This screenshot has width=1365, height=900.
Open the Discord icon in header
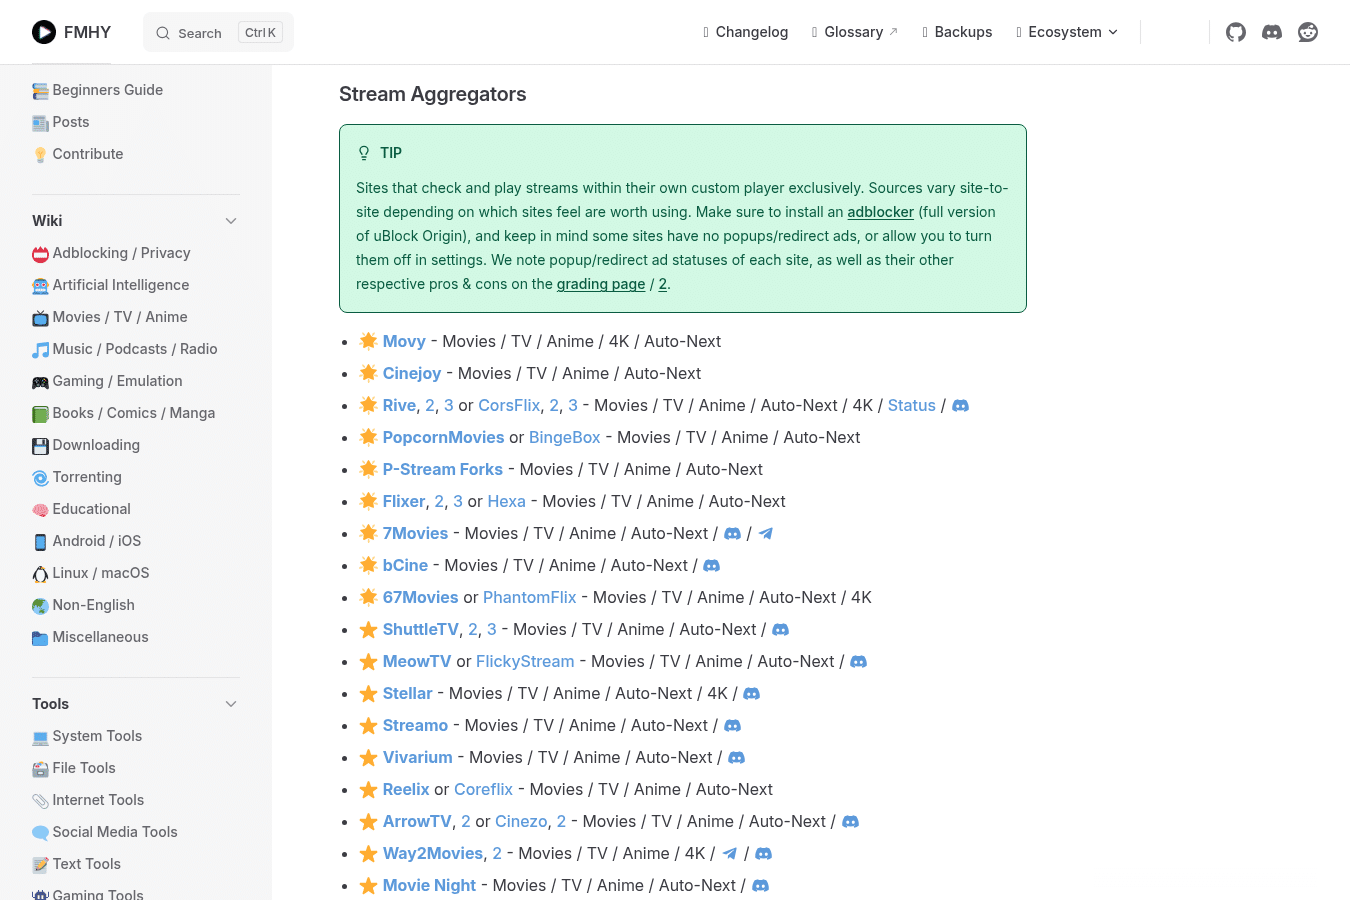pos(1272,32)
